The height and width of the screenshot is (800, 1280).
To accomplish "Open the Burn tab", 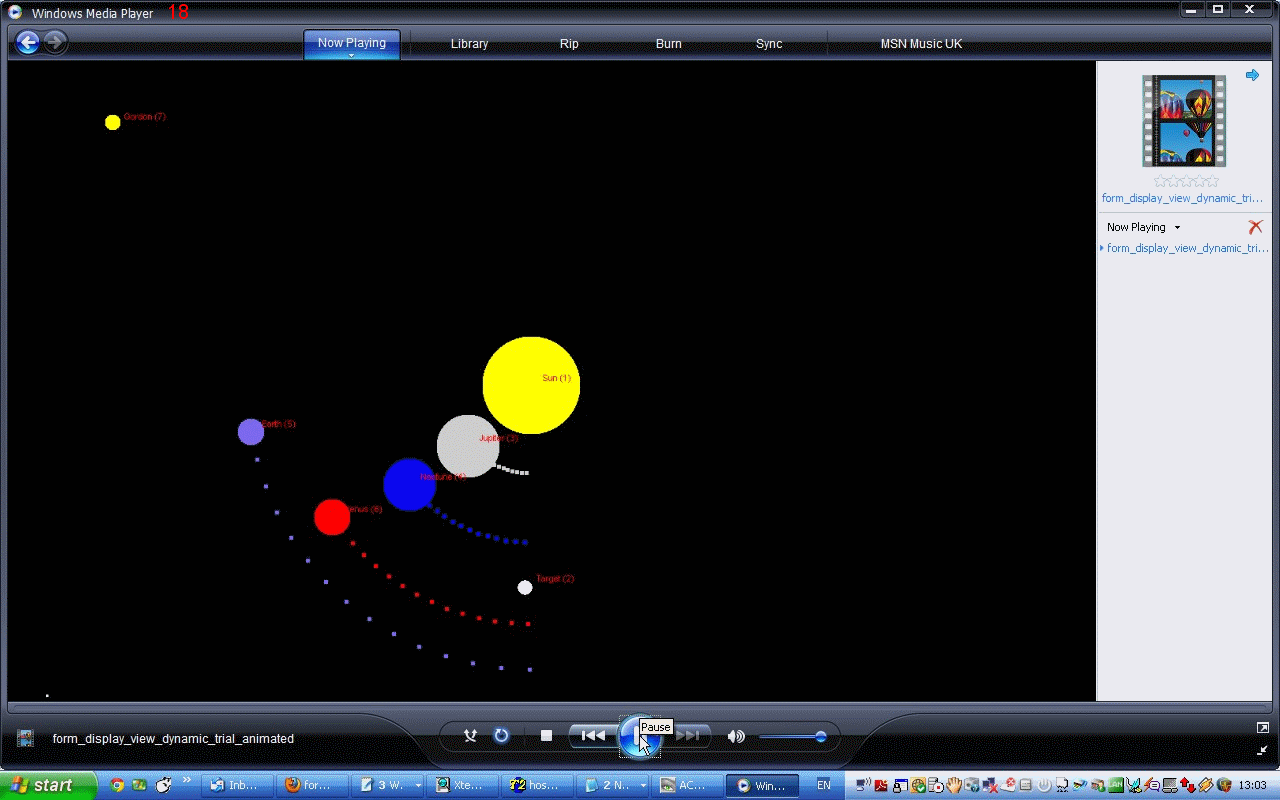I will click(x=669, y=44).
